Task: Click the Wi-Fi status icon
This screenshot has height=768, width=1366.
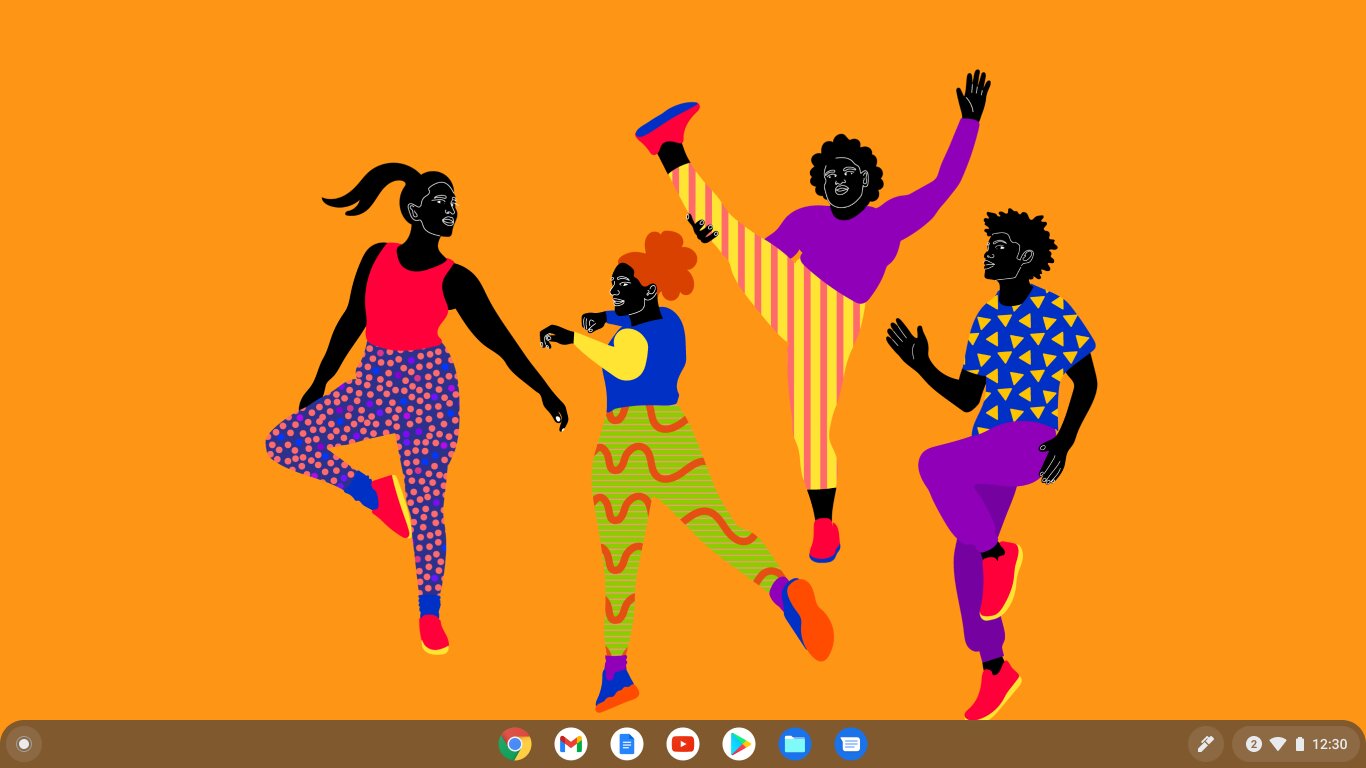Action: coord(1278,744)
